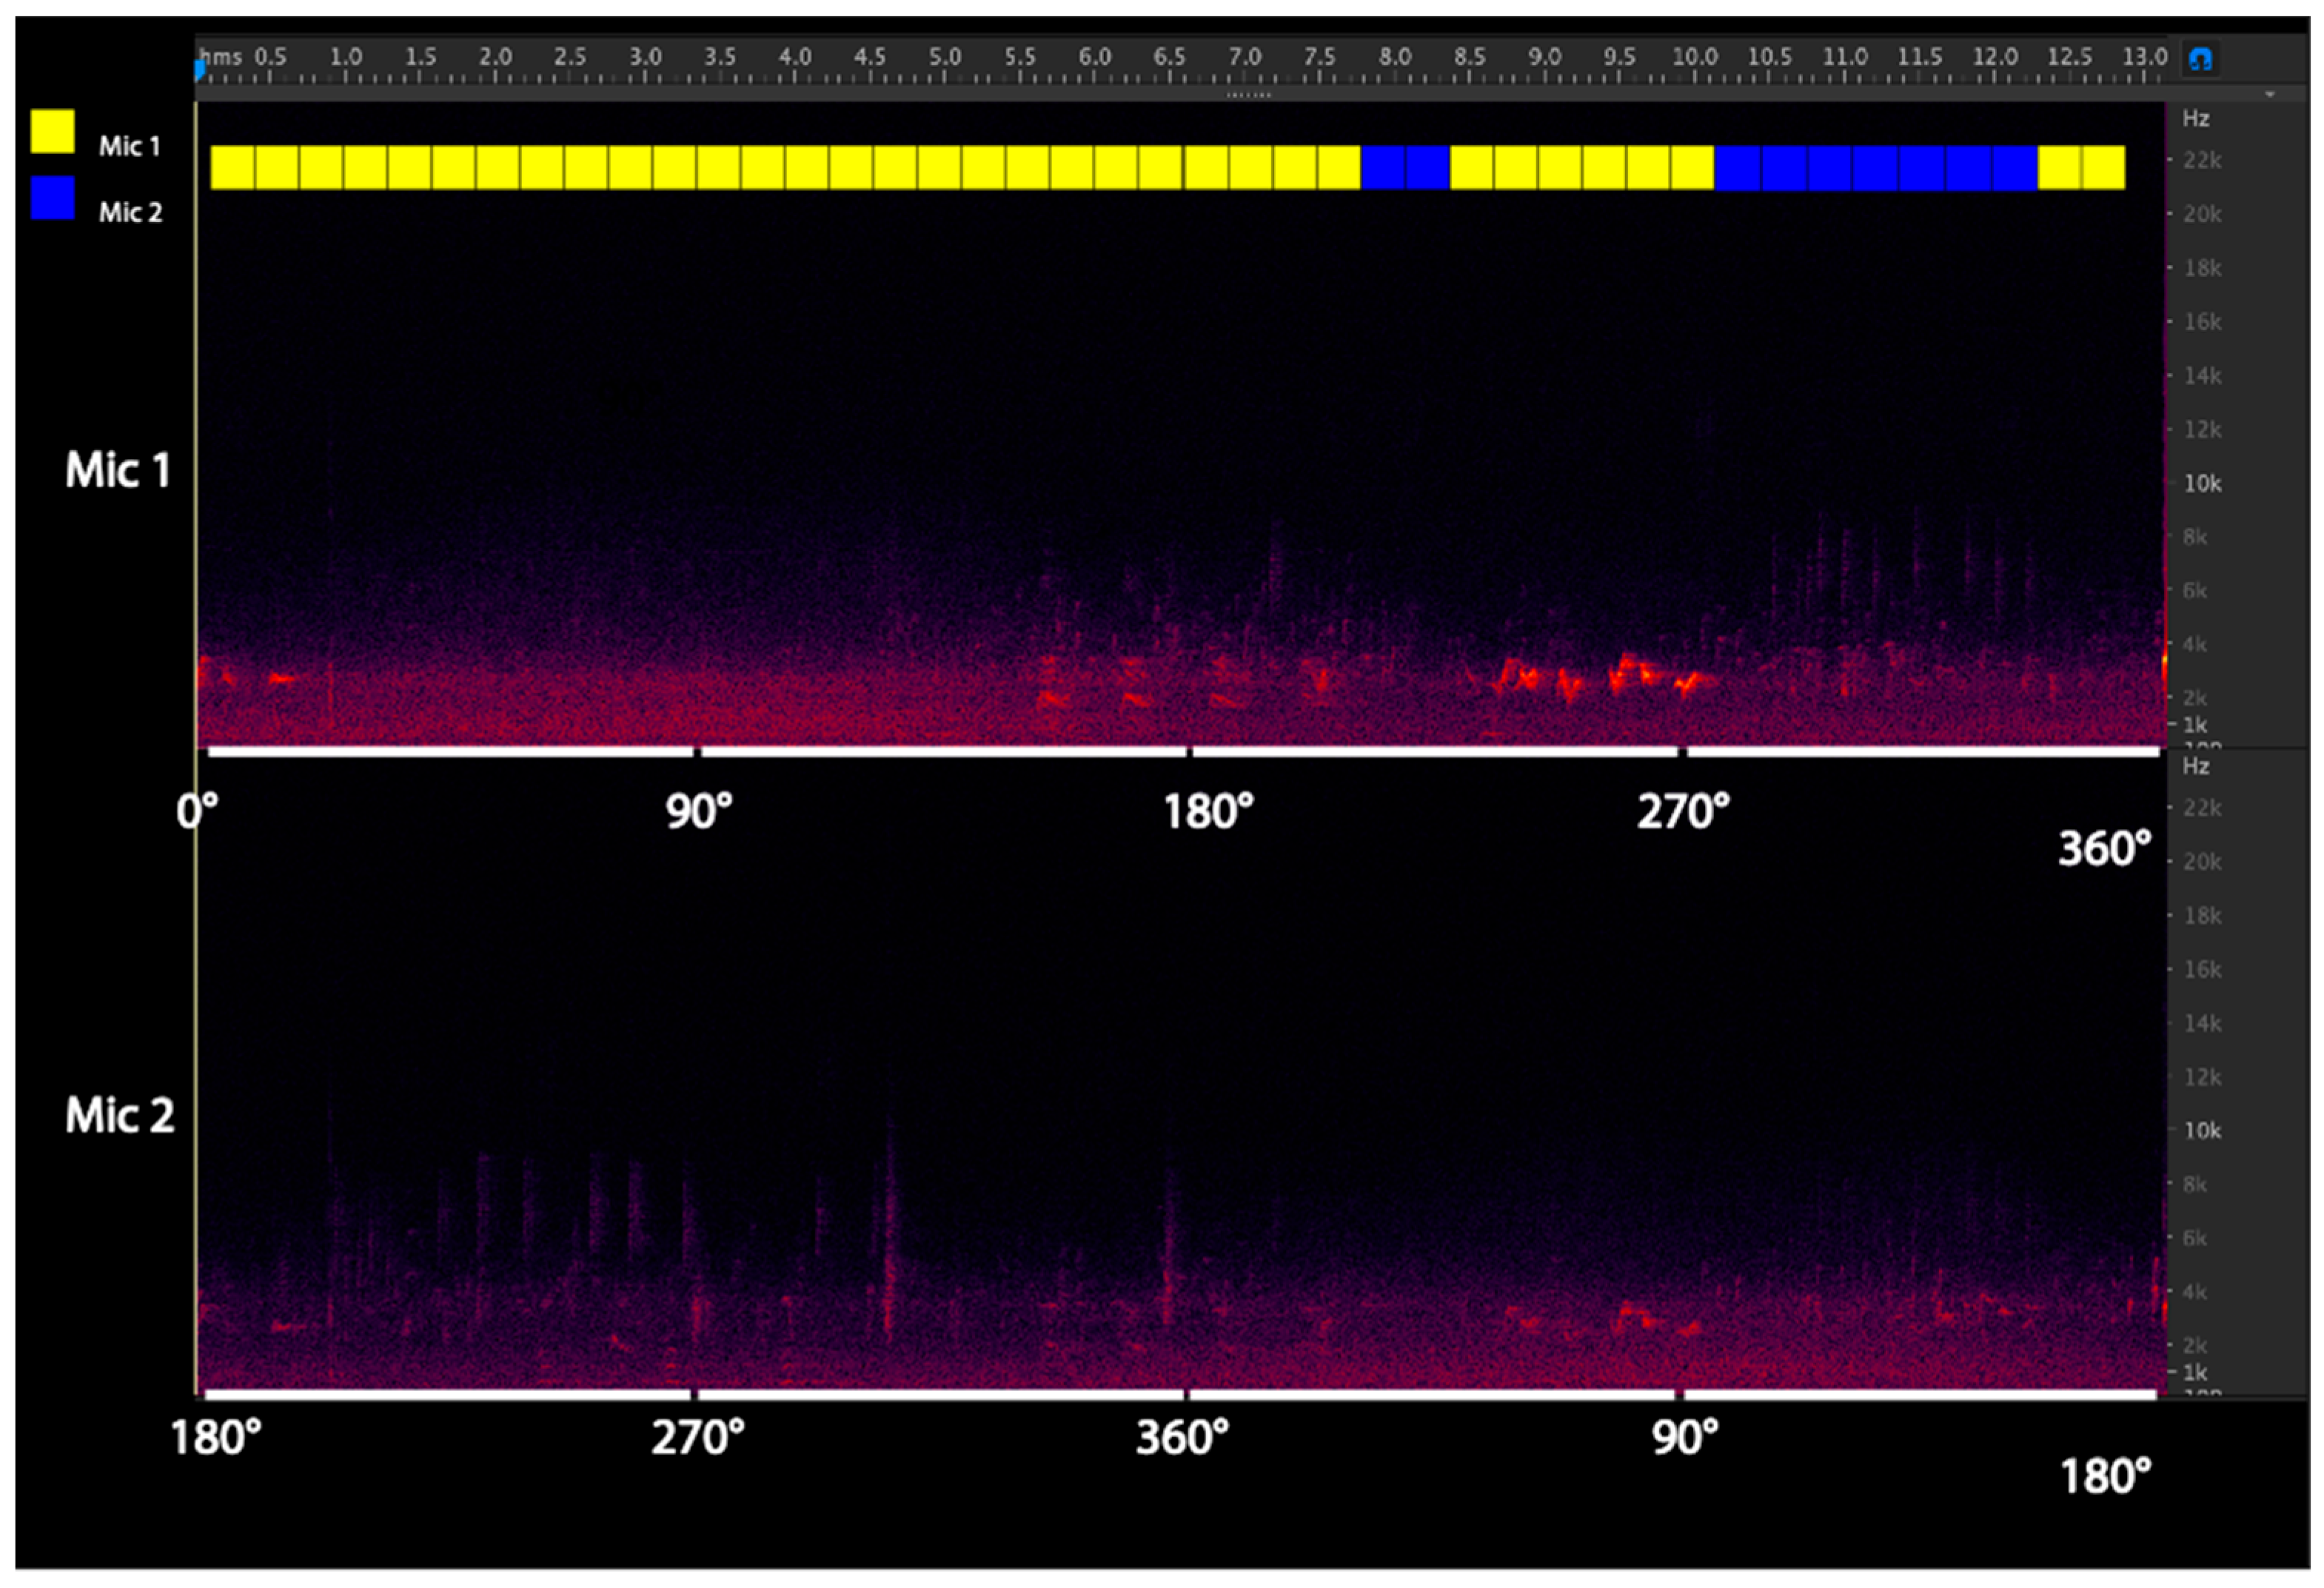Click the yellow Mic 1 legend swatch
The image size is (2324, 1588).
click(x=52, y=131)
